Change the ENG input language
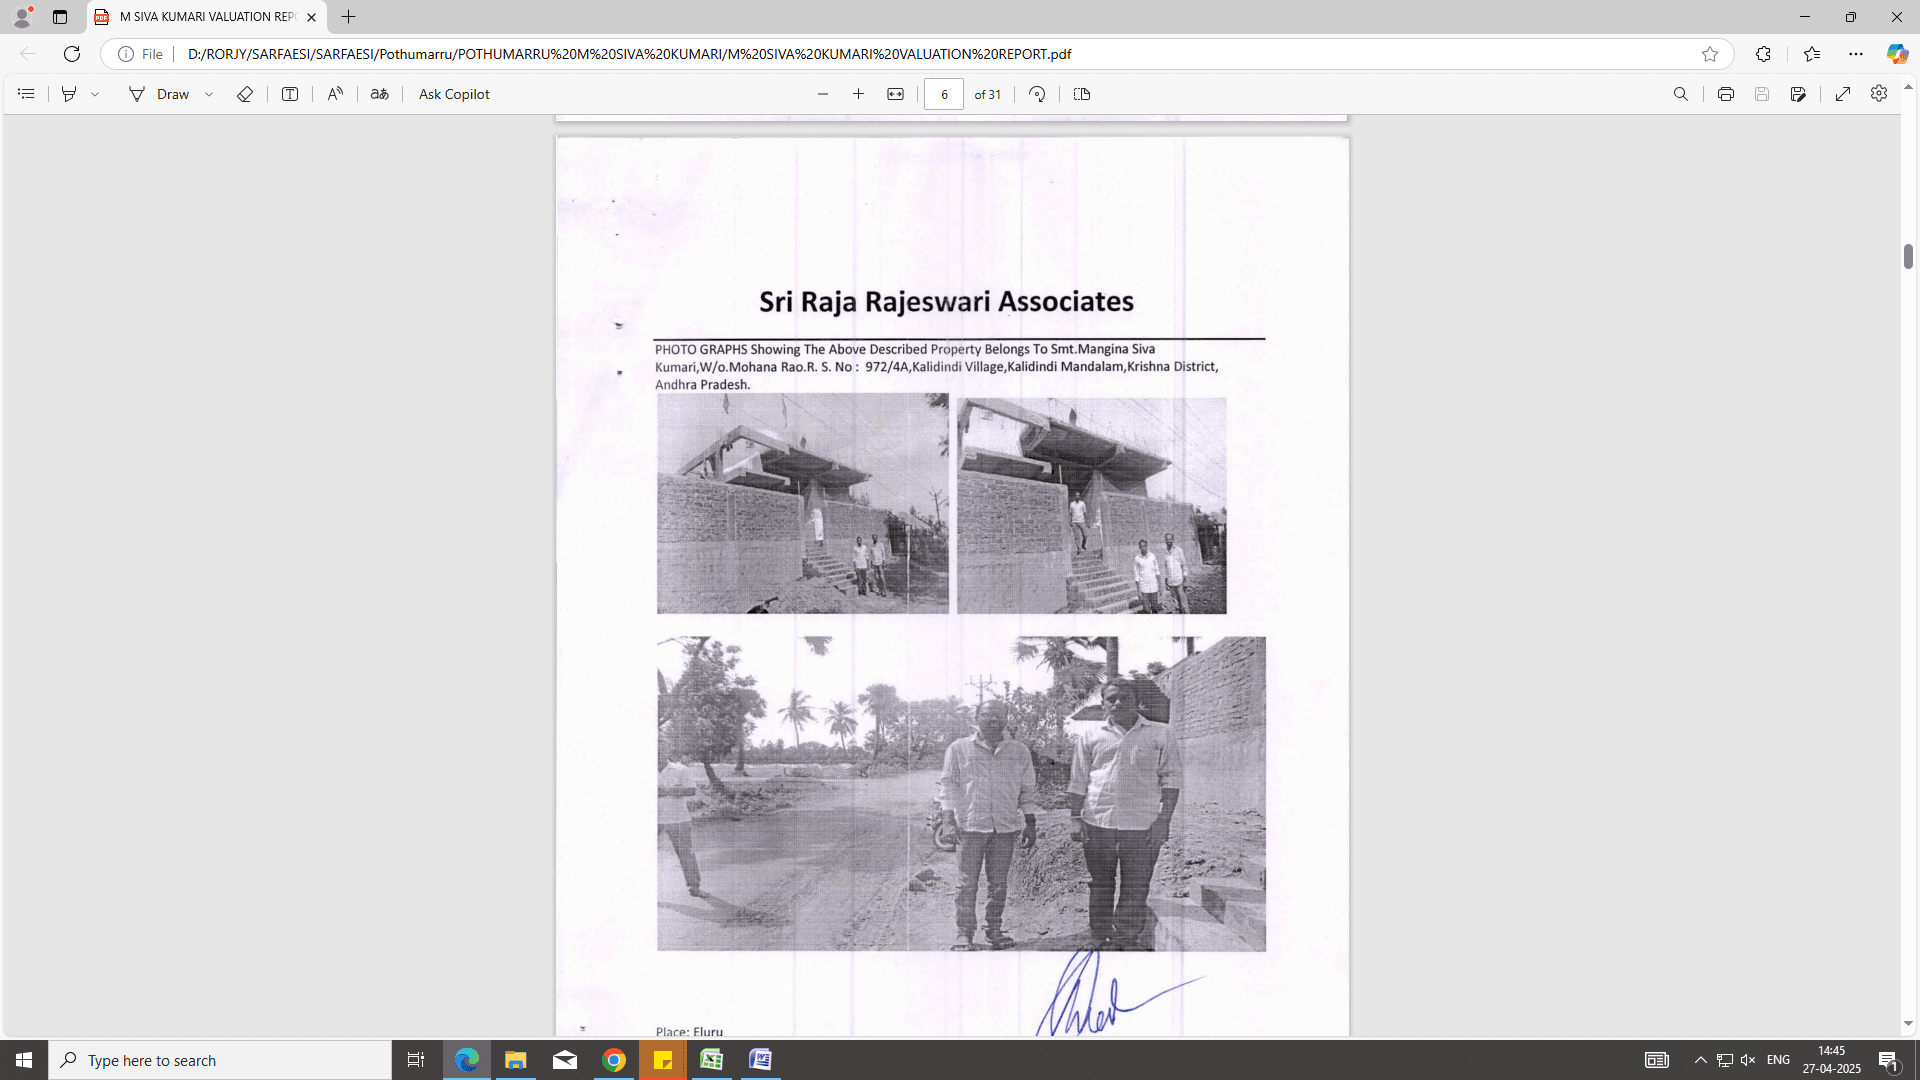The image size is (1920, 1080). pyautogui.click(x=1778, y=1060)
